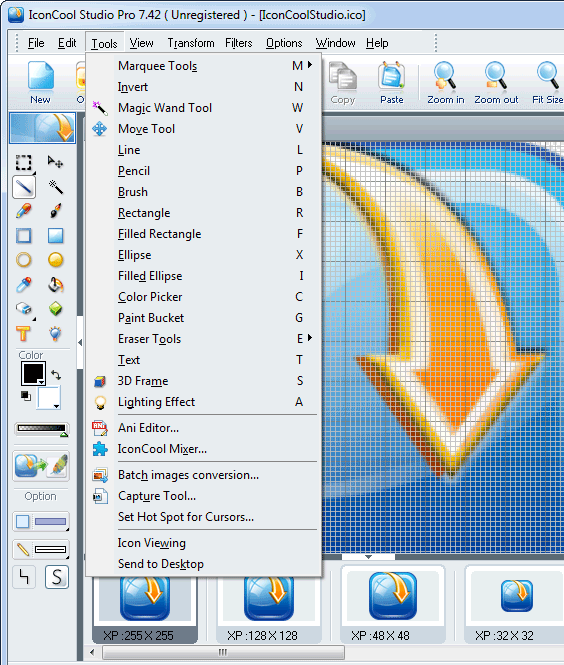Open the line width option dropdown
The image size is (564, 665).
[x=41, y=550]
